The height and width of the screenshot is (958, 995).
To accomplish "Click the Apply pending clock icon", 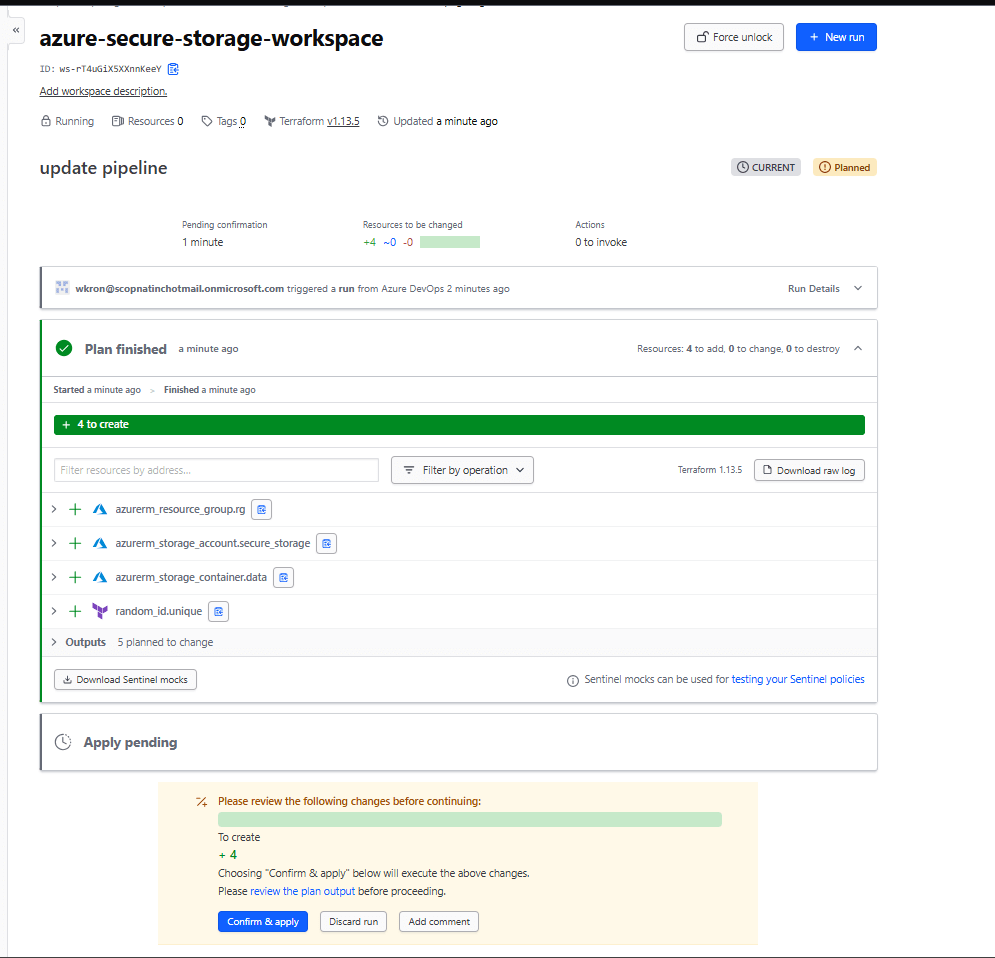I will tap(63, 742).
